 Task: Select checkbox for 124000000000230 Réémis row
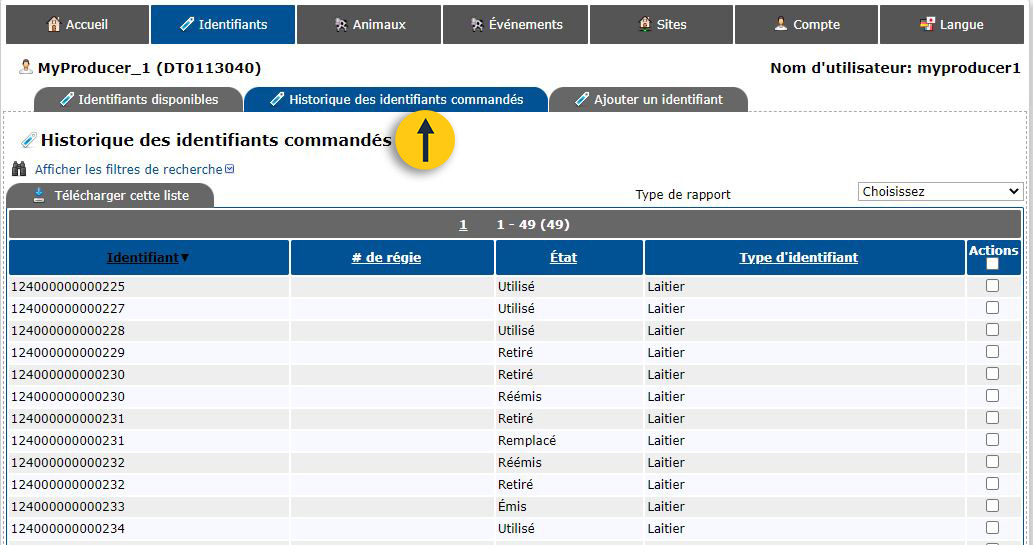click(x=992, y=395)
